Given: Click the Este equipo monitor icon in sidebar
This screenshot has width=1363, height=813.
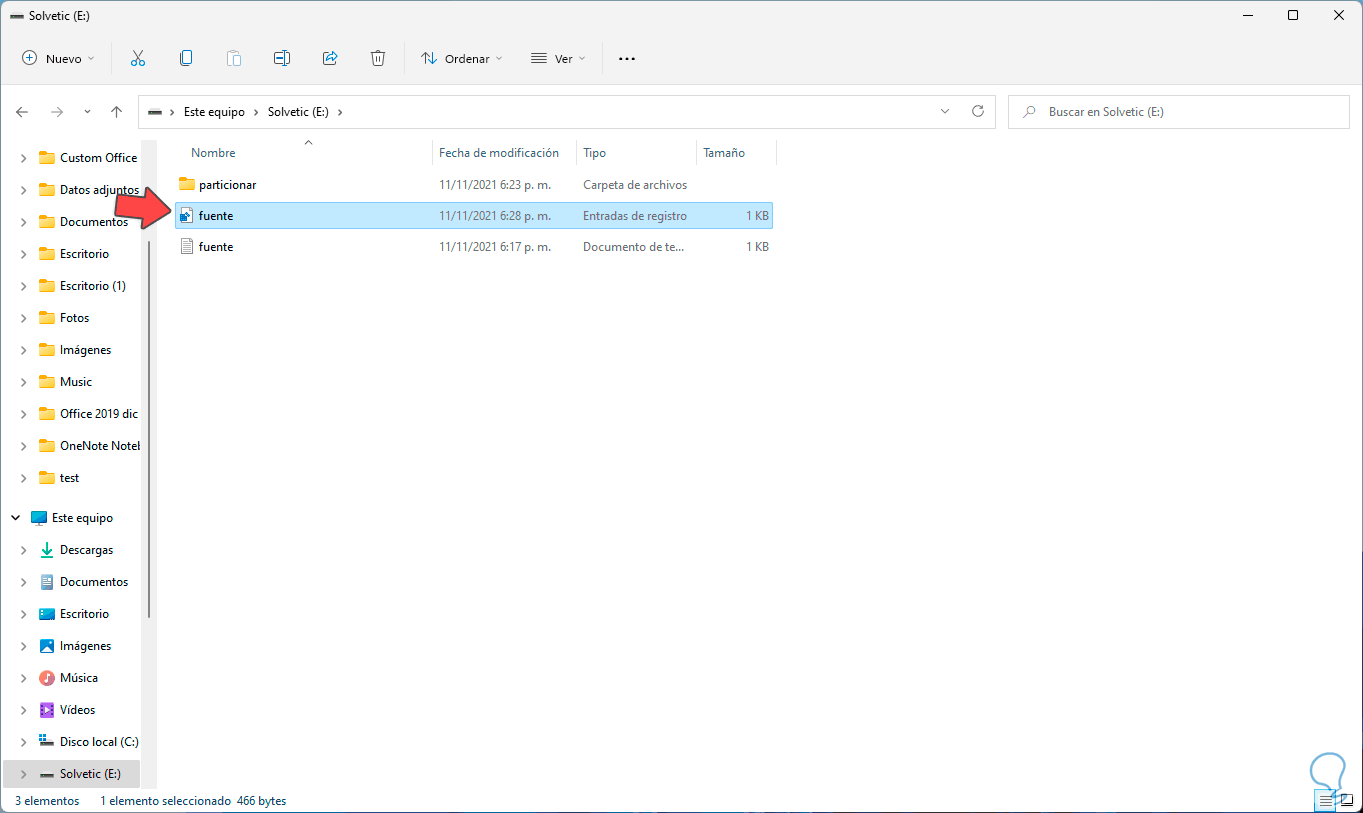Looking at the screenshot, I should coord(39,518).
